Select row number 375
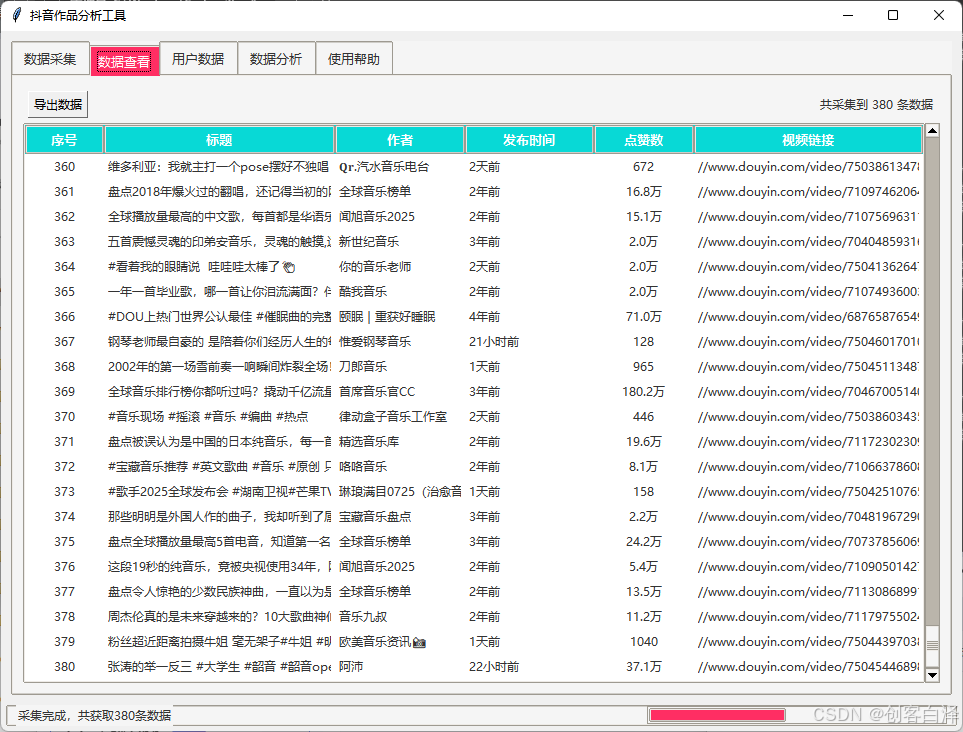963x732 pixels. 64,542
